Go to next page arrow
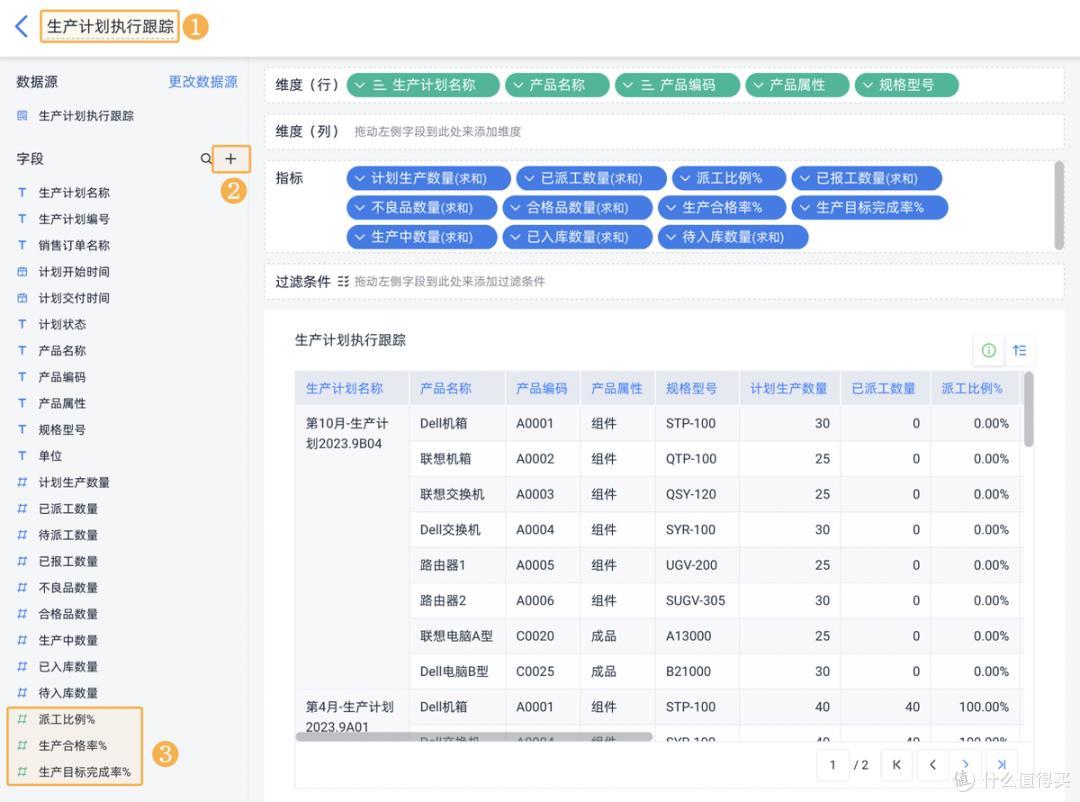1080x802 pixels. 966,765
